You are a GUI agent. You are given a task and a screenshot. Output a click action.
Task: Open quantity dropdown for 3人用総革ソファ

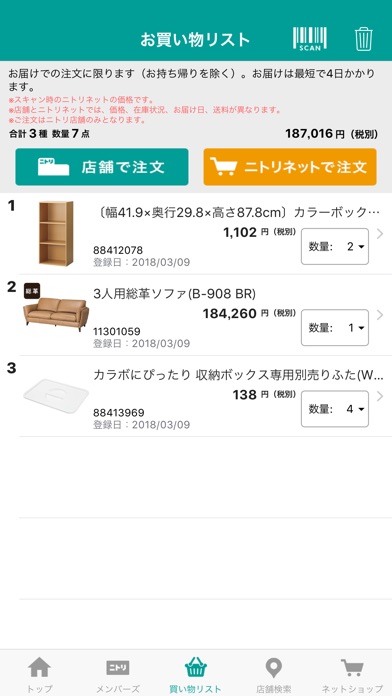coord(335,328)
